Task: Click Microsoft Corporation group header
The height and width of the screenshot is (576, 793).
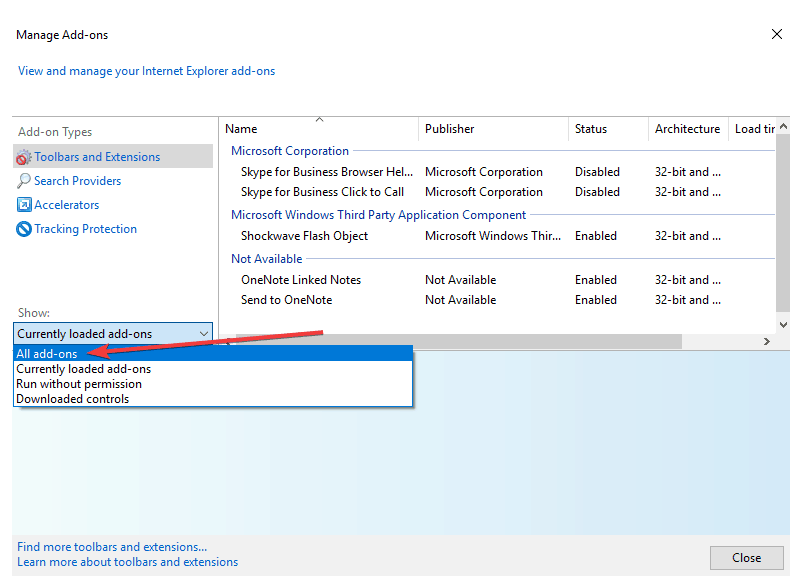Action: point(290,151)
